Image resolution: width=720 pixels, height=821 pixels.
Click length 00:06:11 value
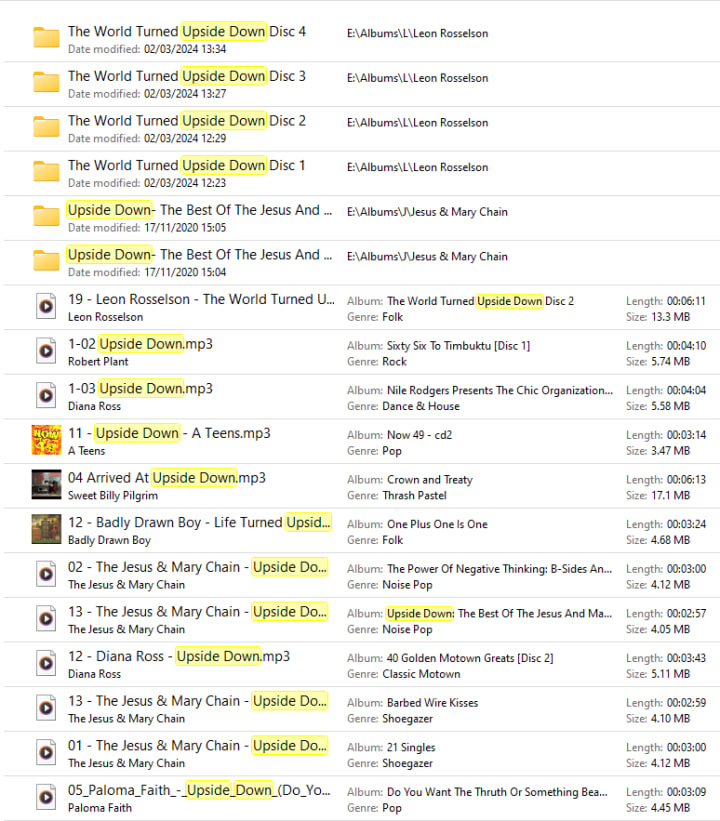coord(686,301)
